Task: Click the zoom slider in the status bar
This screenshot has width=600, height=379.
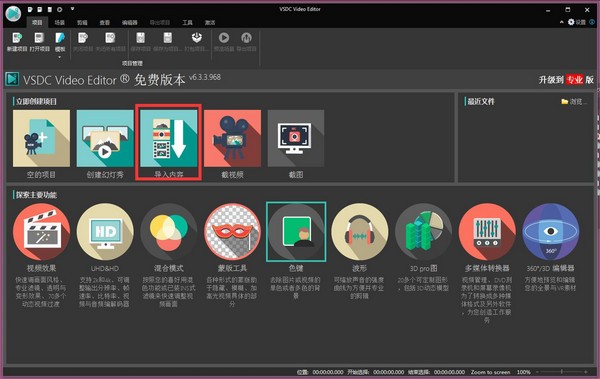Action: 562,372
